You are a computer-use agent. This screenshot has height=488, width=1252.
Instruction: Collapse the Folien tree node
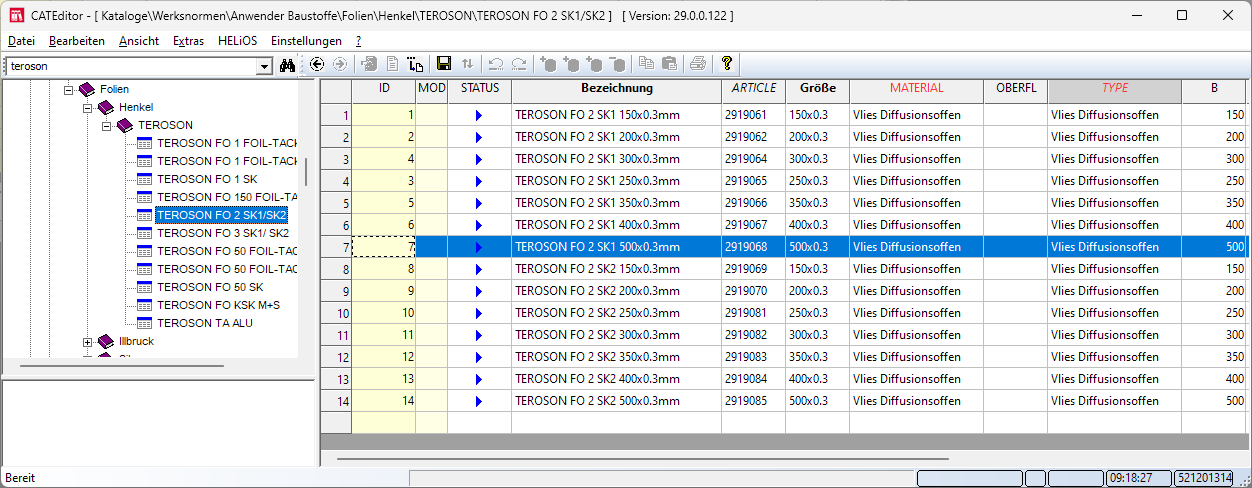pyautogui.click(x=69, y=89)
